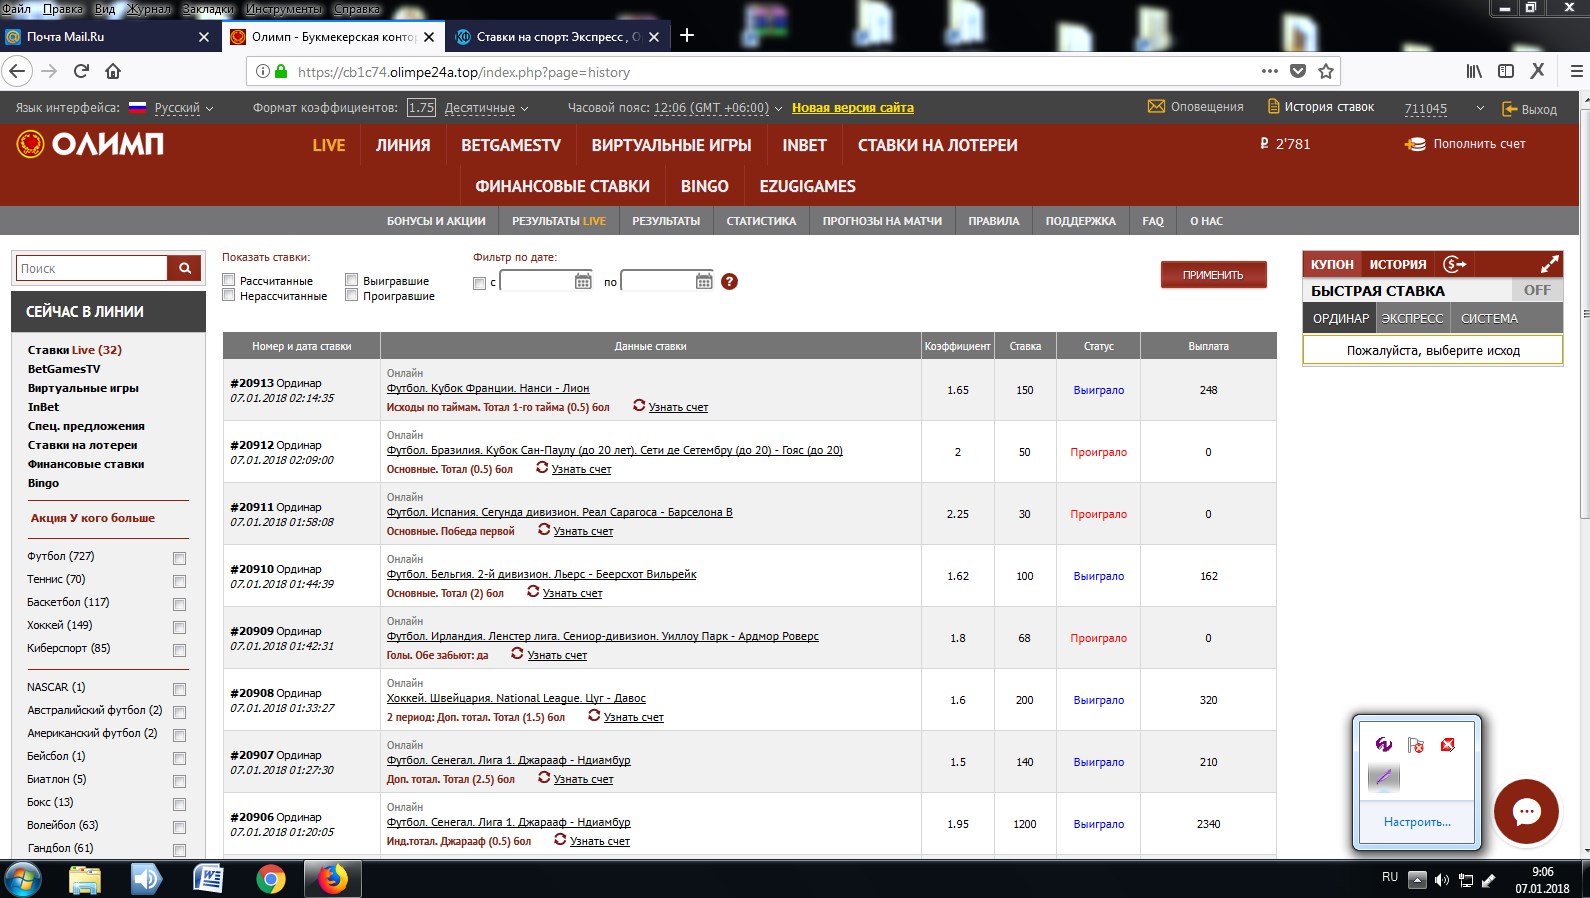Open the live chat bubble
The height and width of the screenshot is (898, 1590).
(x=1526, y=811)
